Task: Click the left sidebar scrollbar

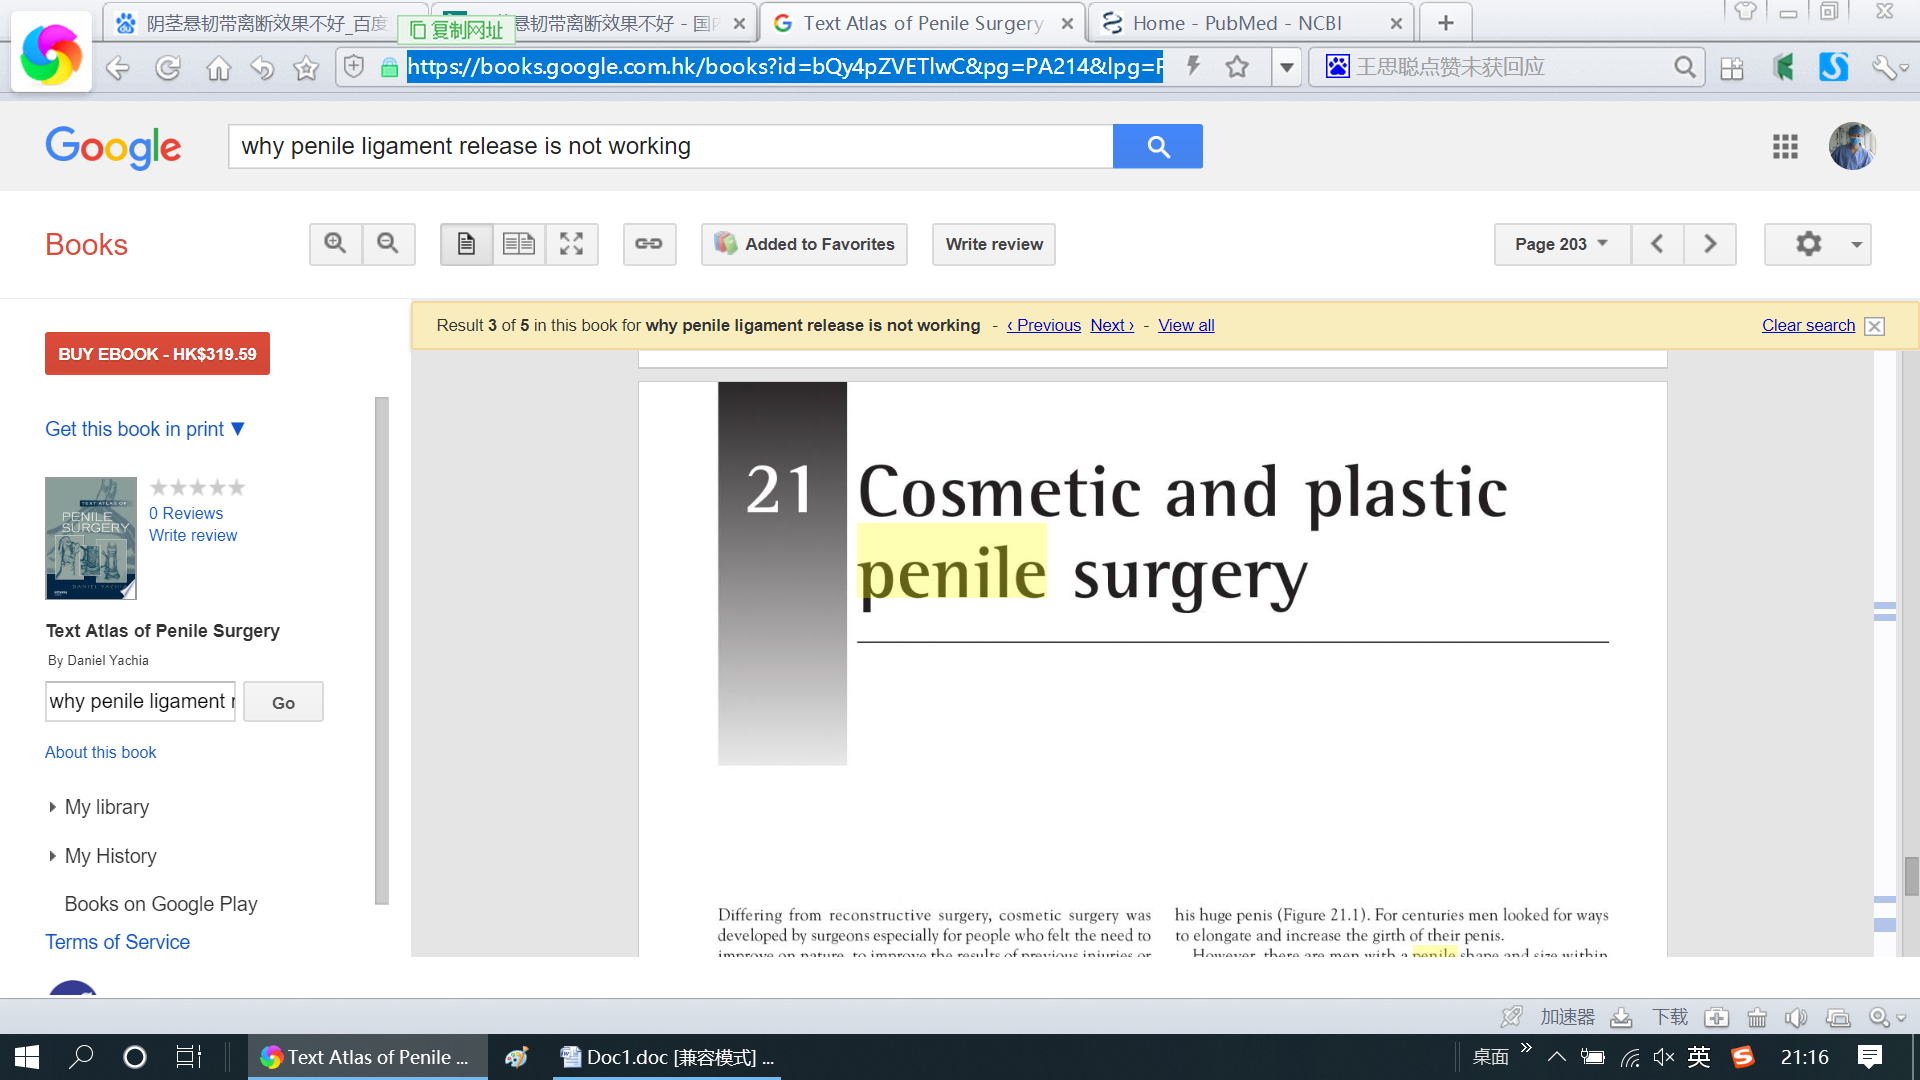Action: pyautogui.click(x=381, y=650)
